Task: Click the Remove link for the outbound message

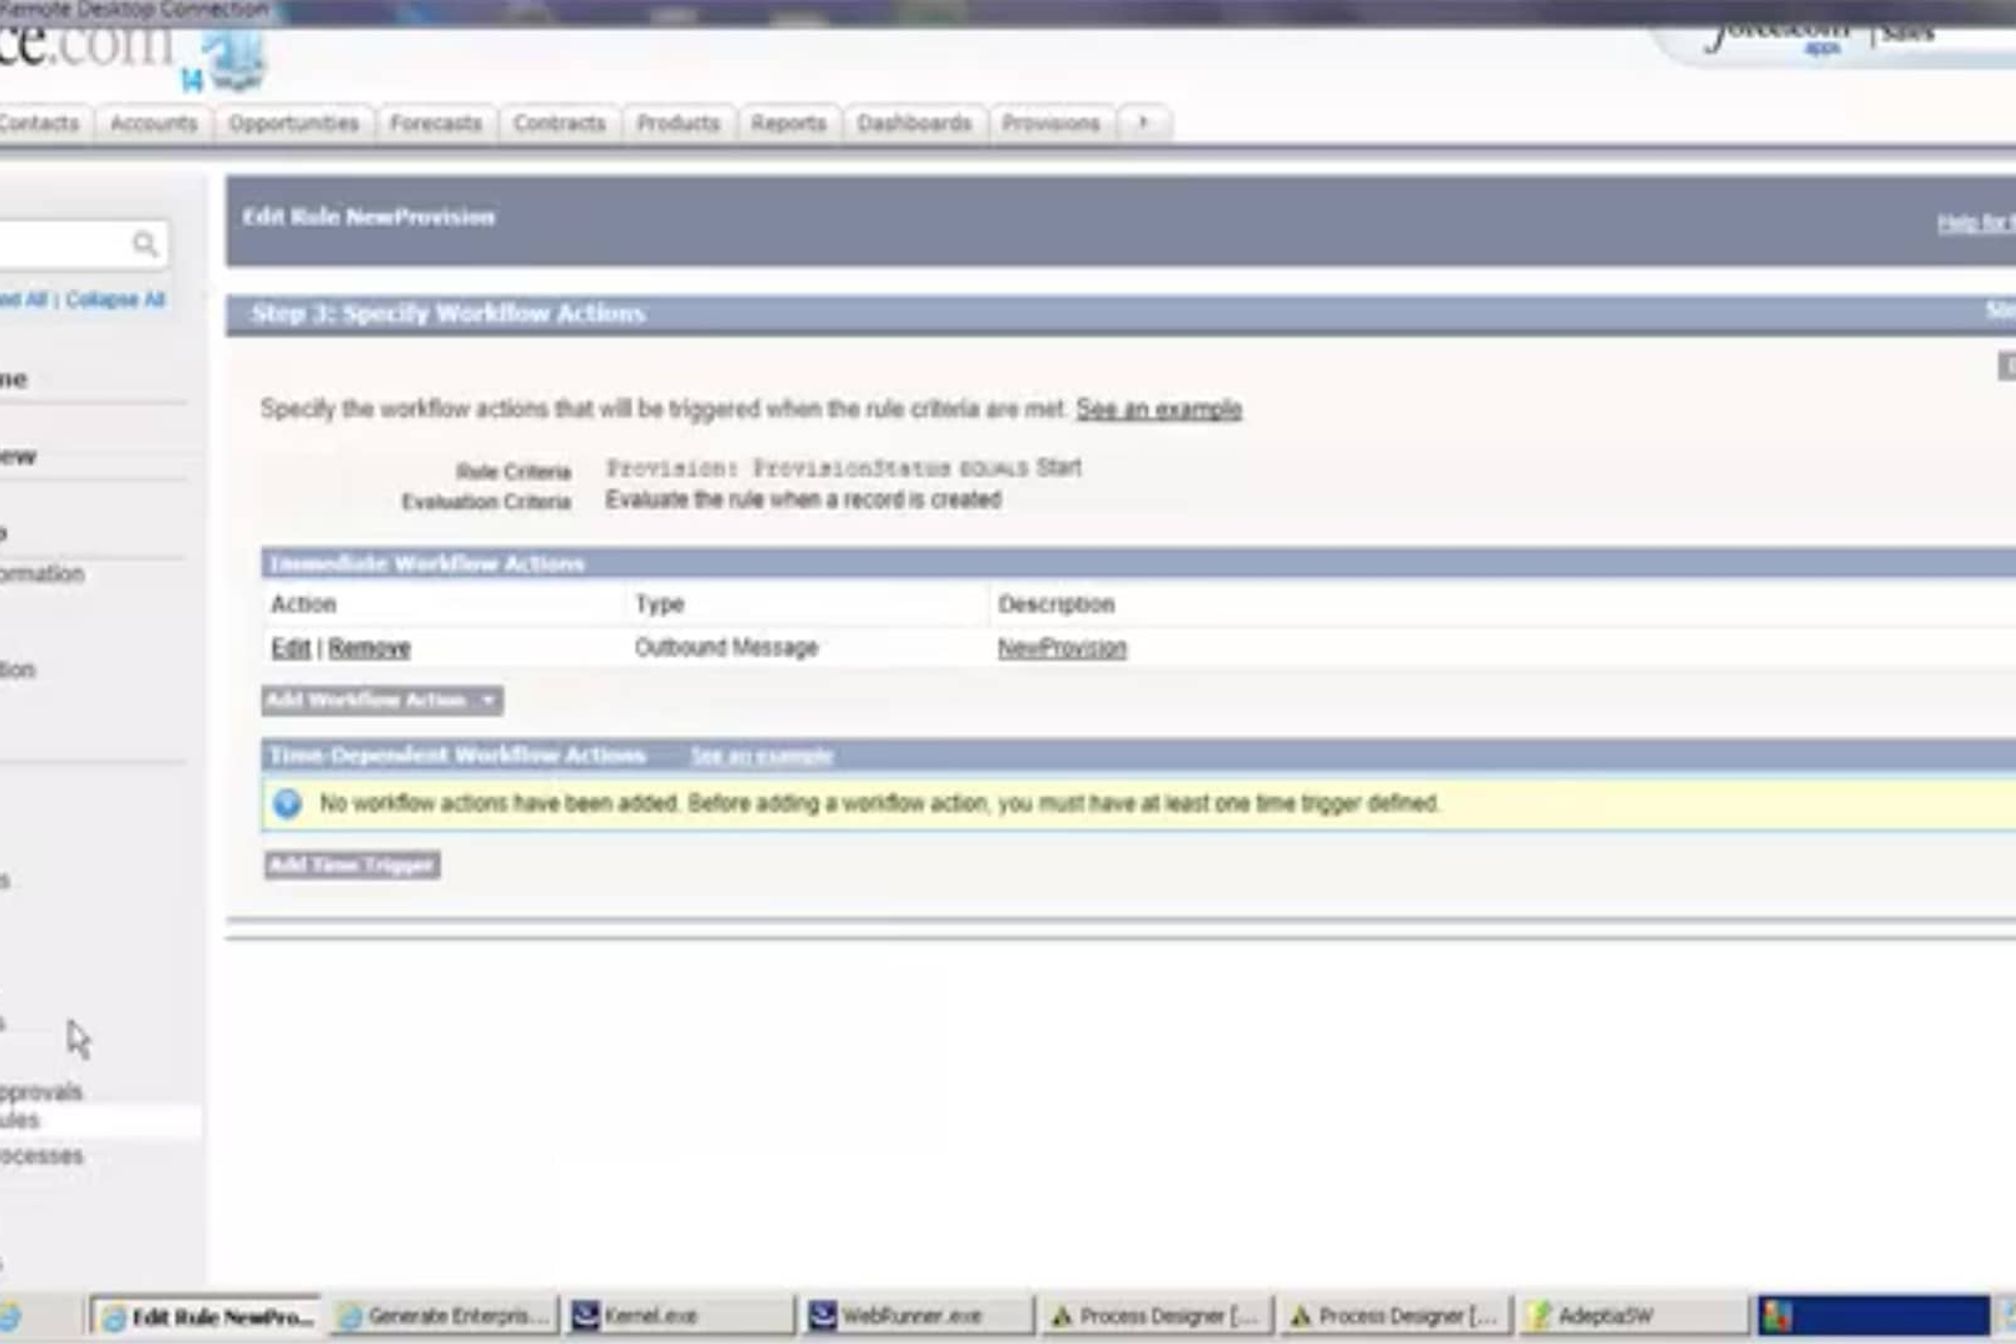Action: tap(369, 648)
